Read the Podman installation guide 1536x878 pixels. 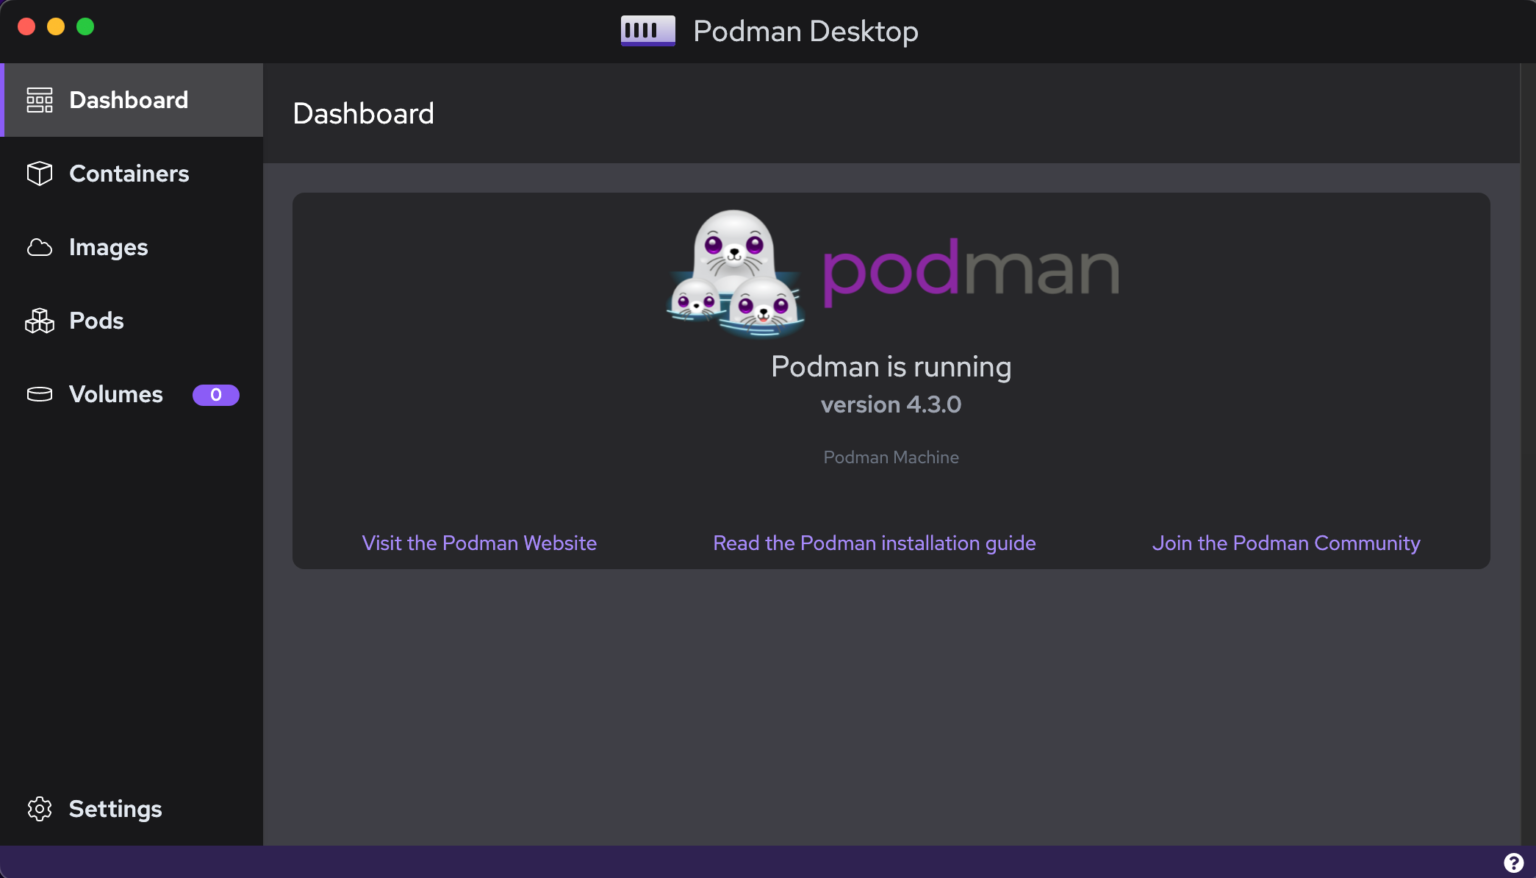(x=874, y=543)
